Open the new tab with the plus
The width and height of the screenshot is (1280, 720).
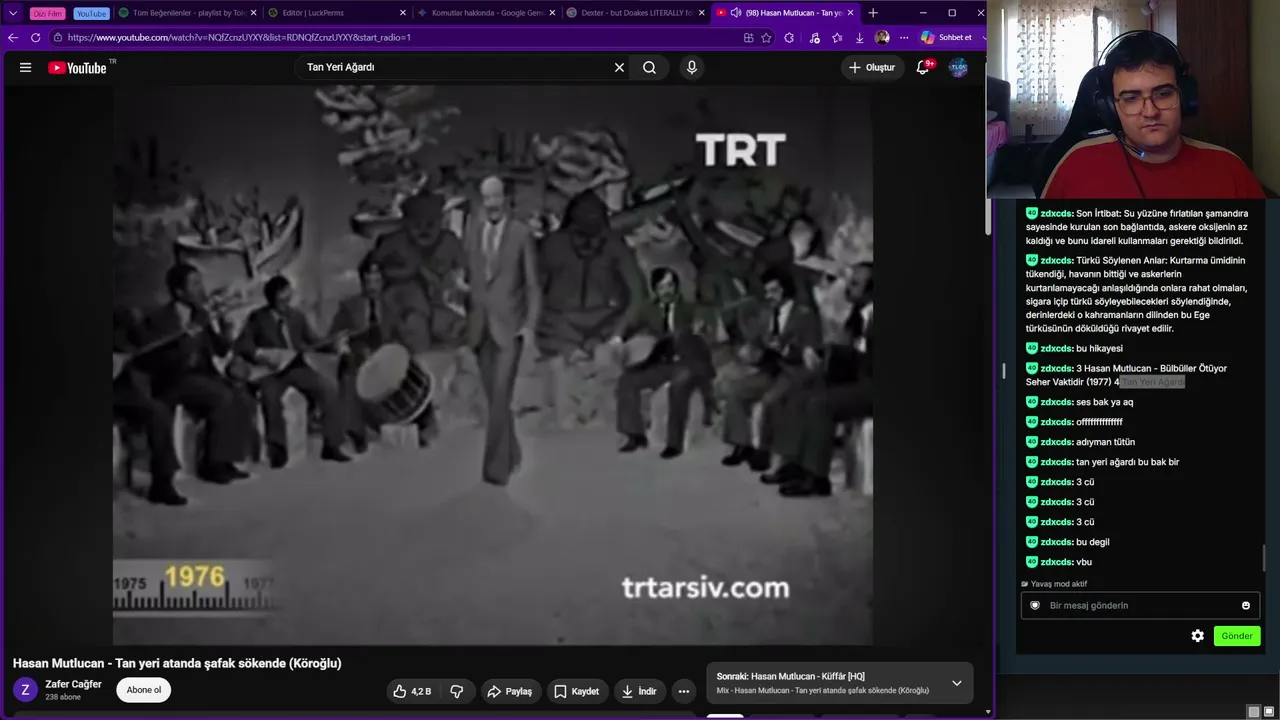[x=873, y=13]
